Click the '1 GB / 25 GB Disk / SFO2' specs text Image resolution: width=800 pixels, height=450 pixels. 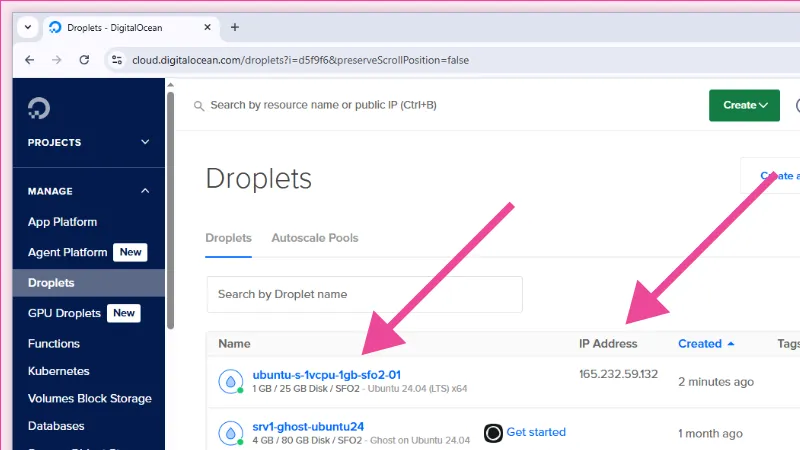(x=306, y=389)
